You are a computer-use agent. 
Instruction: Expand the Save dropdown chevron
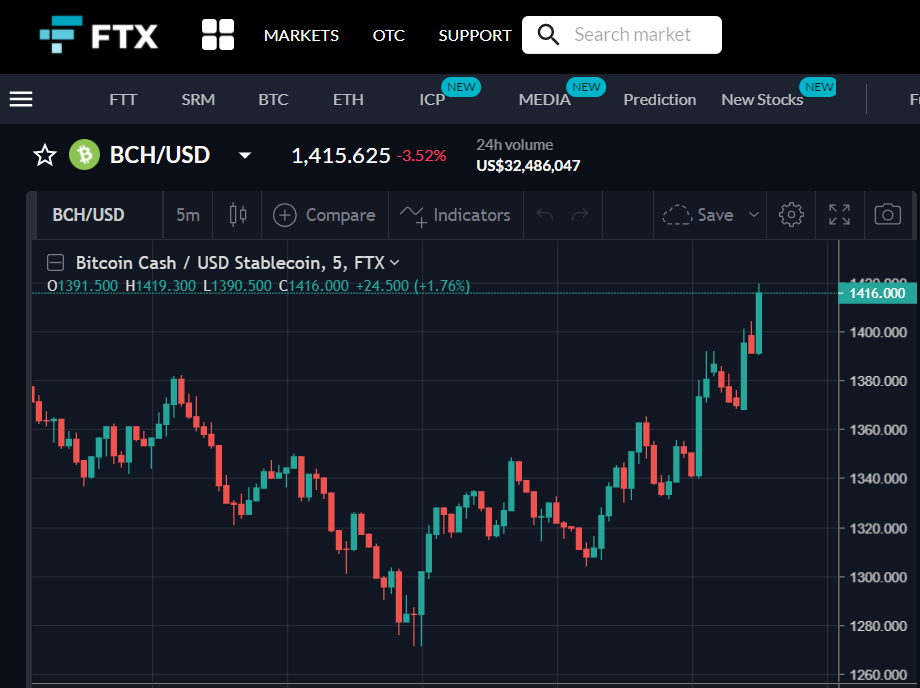(754, 215)
